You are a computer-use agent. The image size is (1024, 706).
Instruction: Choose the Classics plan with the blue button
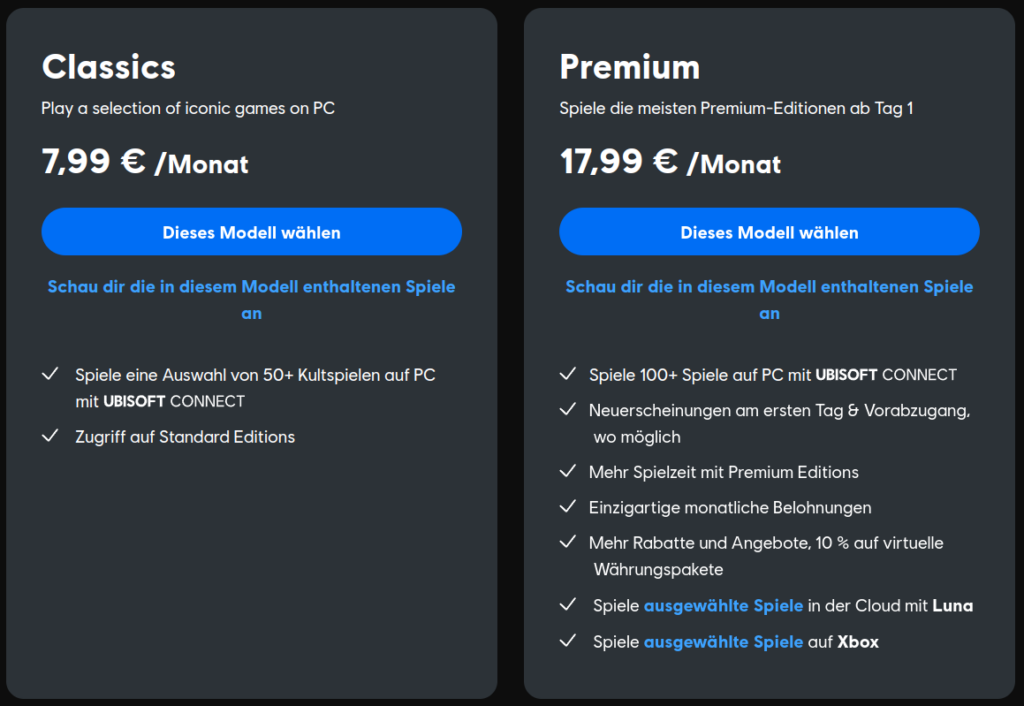pyautogui.click(x=251, y=232)
